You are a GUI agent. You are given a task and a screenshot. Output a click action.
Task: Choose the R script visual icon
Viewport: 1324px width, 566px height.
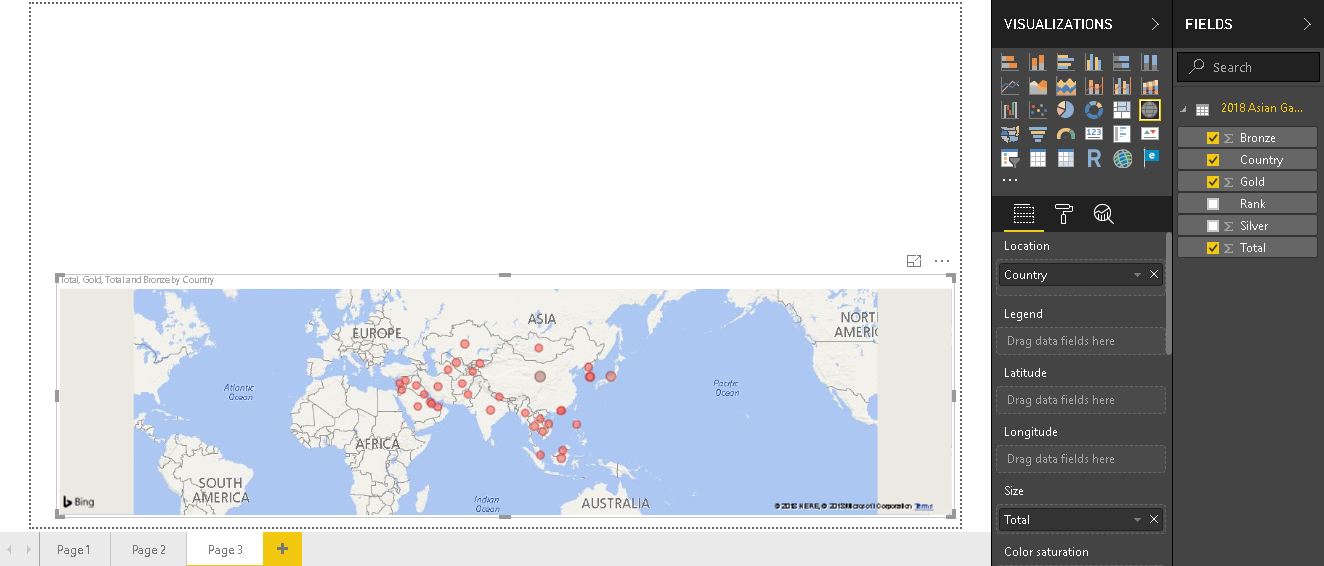coord(1094,158)
